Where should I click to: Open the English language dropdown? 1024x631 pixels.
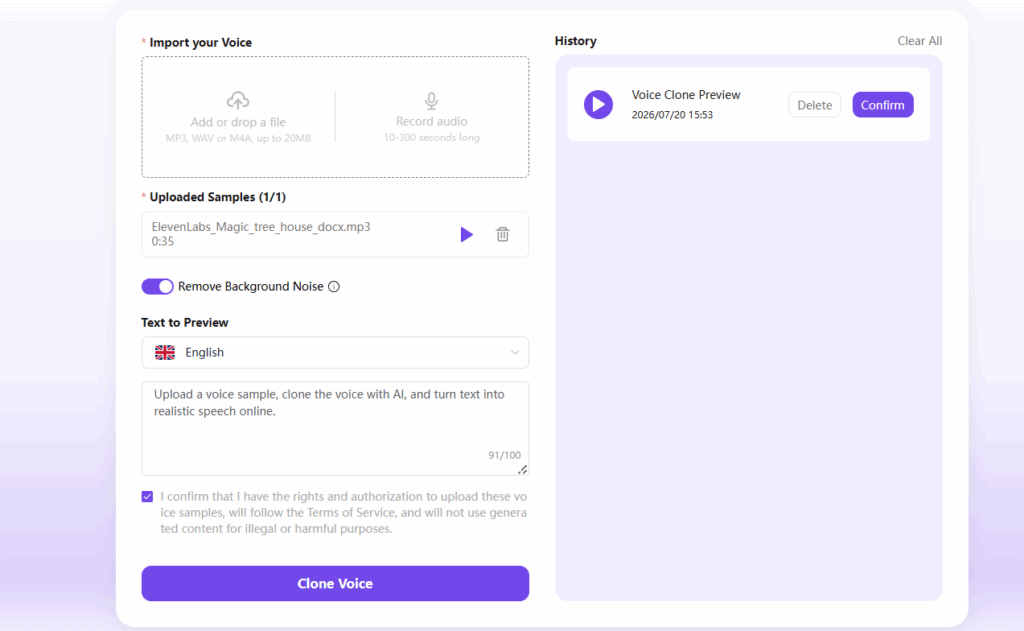point(335,353)
